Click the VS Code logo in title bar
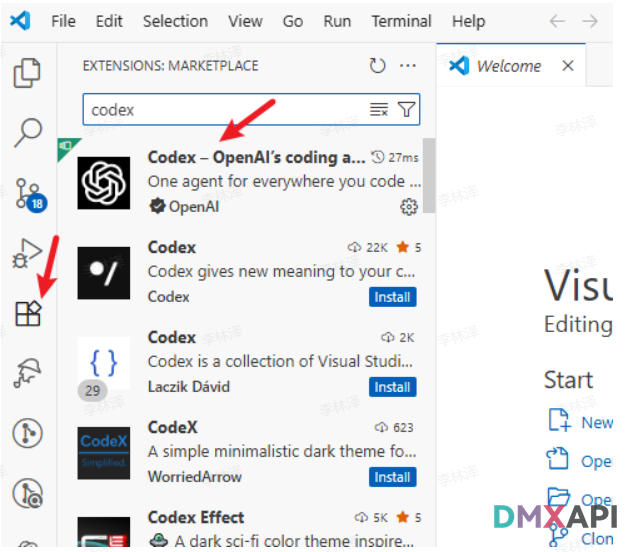Screen dimensions: 639x552 point(20,21)
